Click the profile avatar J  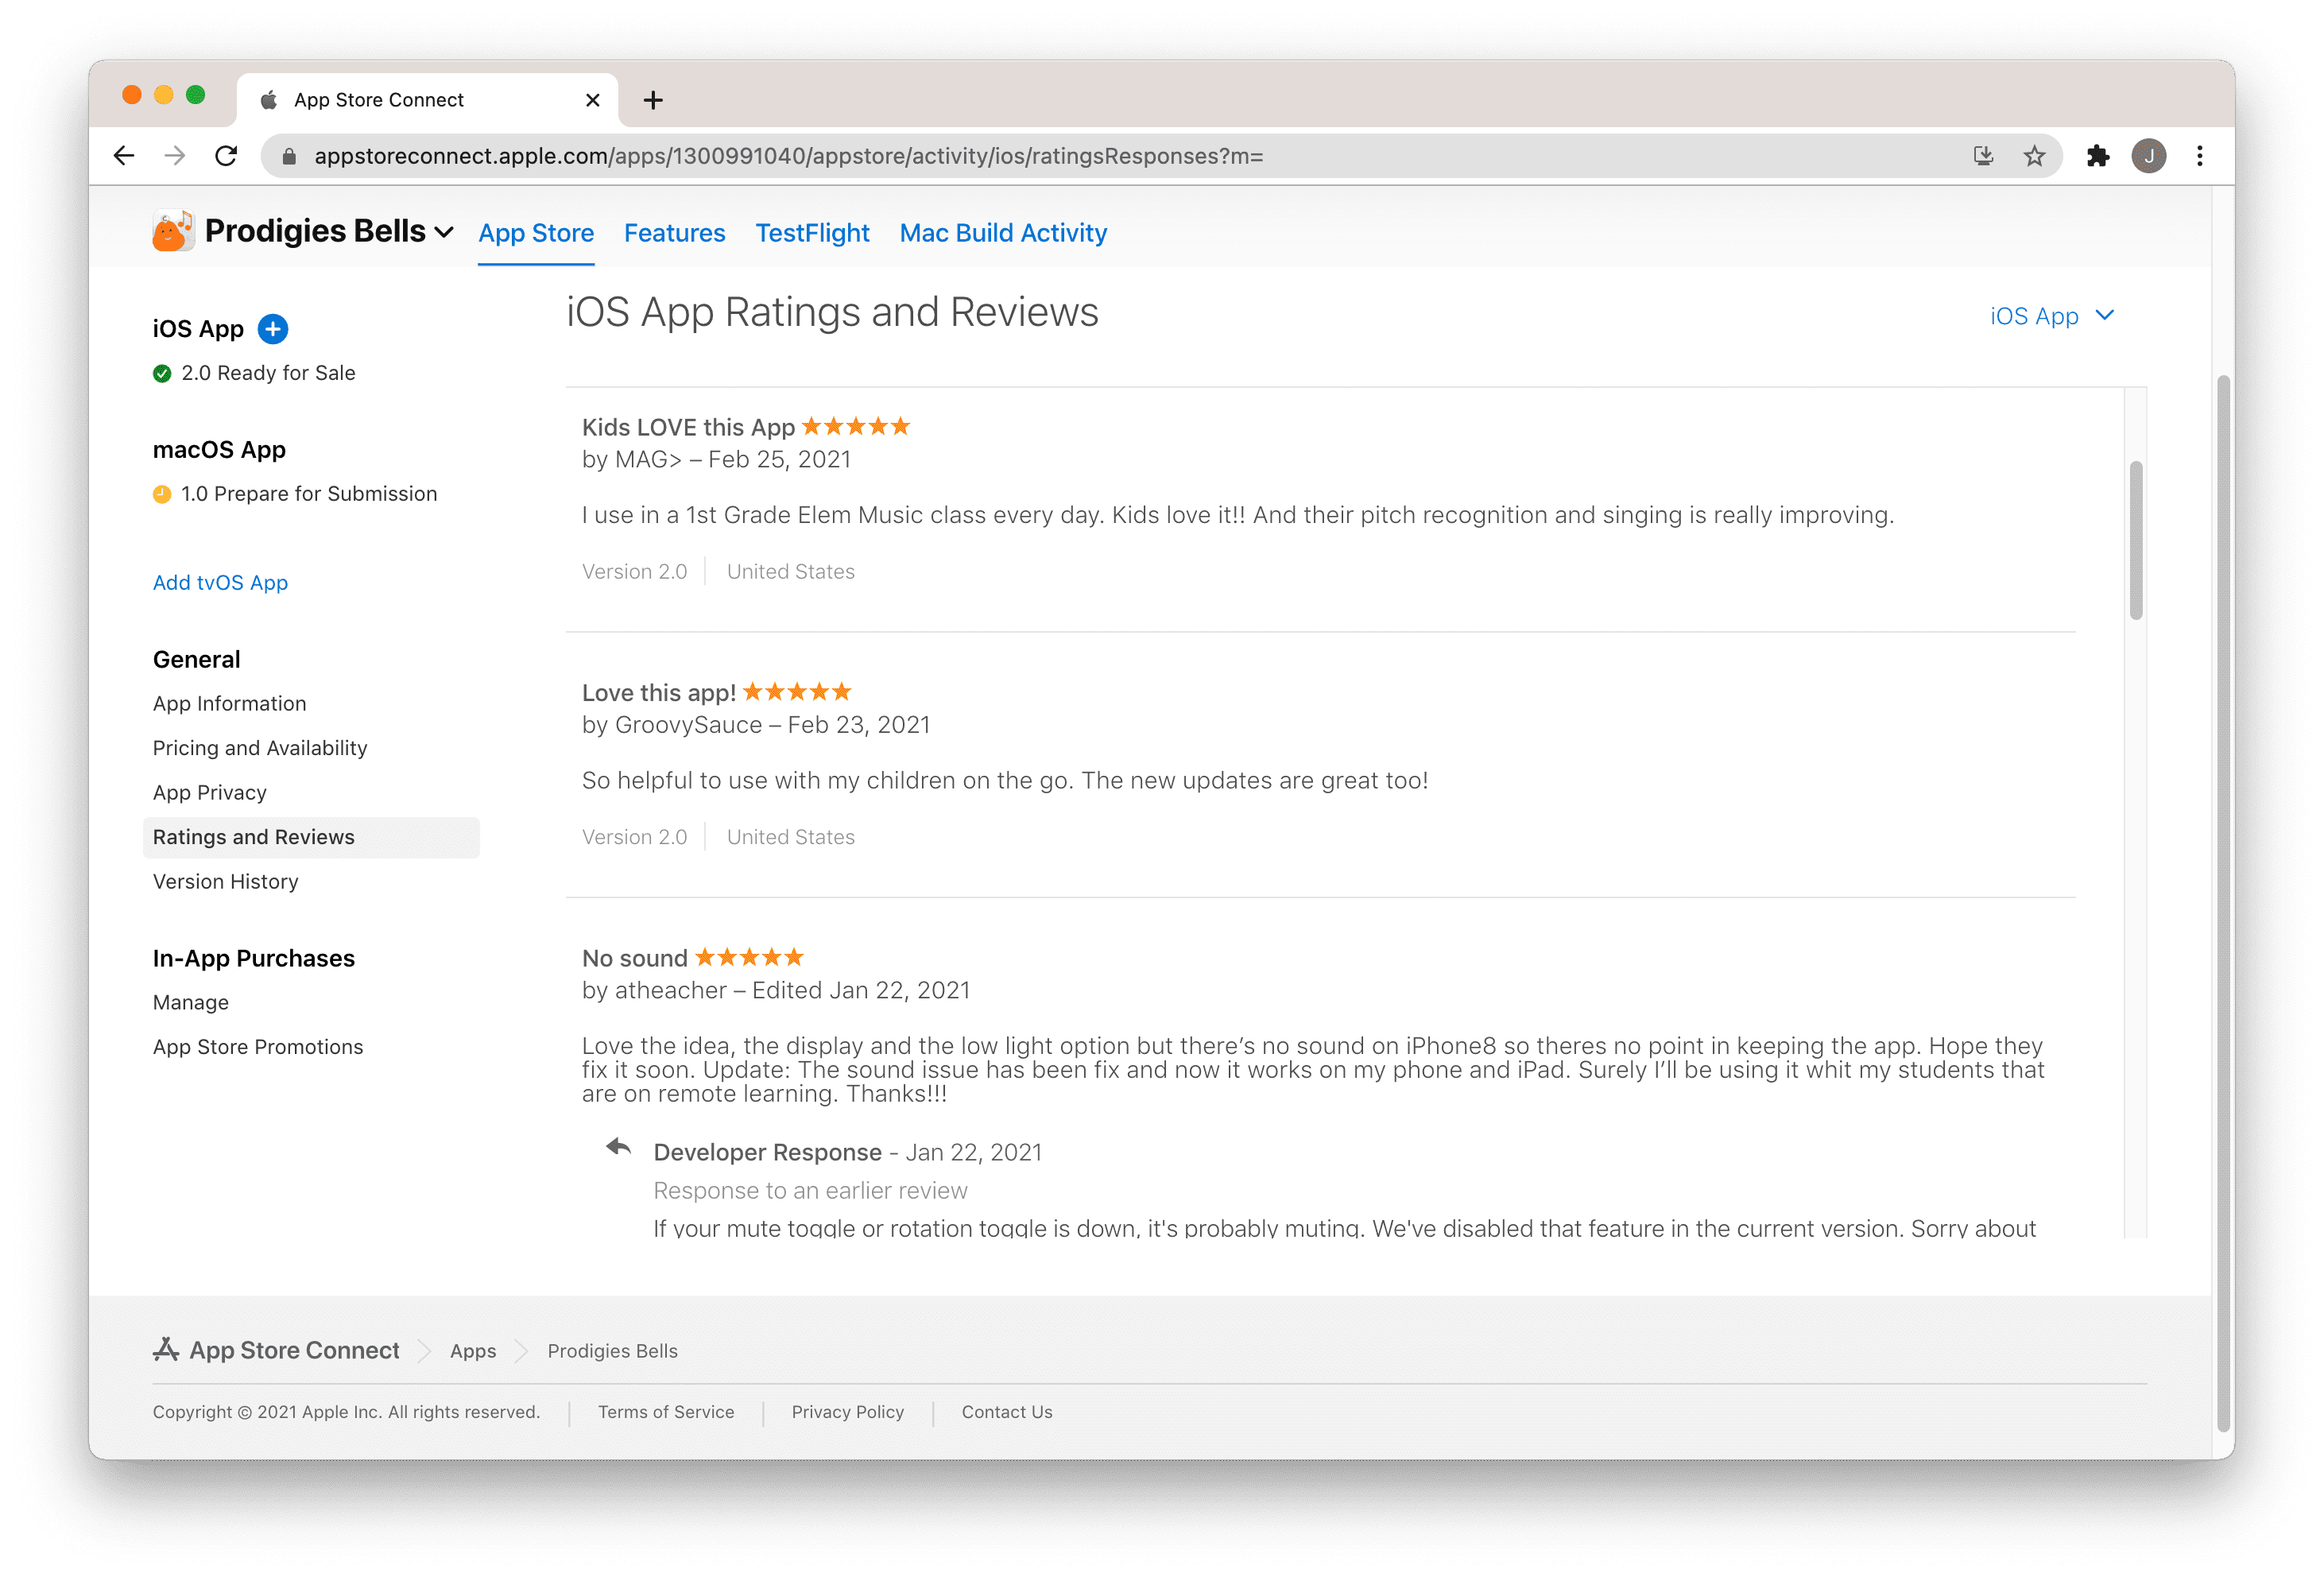[2148, 156]
